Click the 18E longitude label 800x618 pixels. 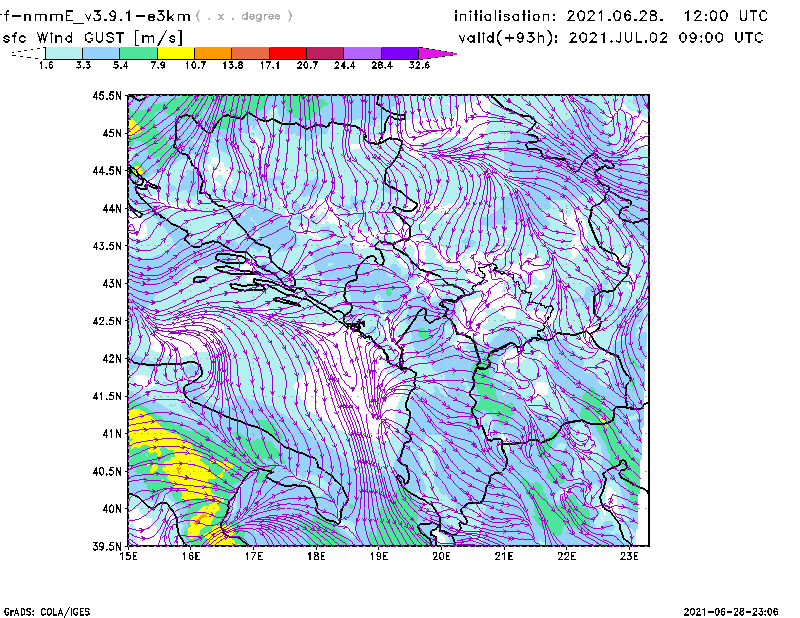(316, 556)
